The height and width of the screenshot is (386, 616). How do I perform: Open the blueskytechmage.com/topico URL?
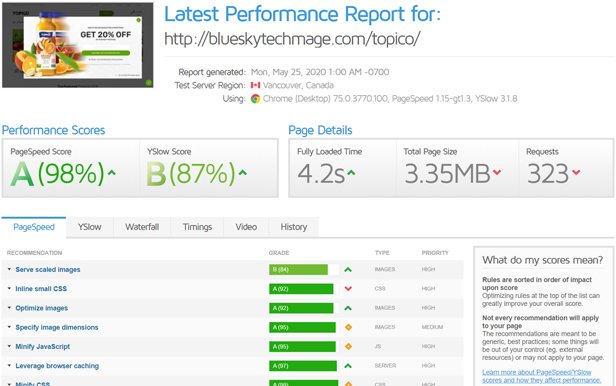pos(292,39)
